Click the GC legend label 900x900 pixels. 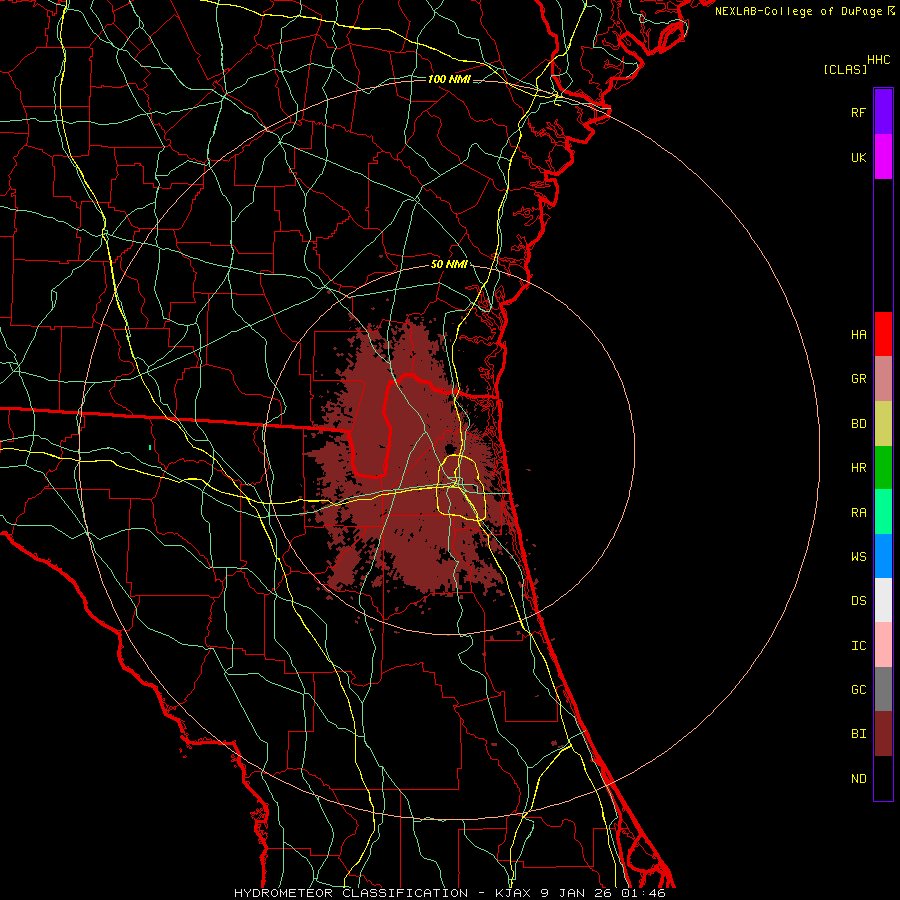coord(858,690)
